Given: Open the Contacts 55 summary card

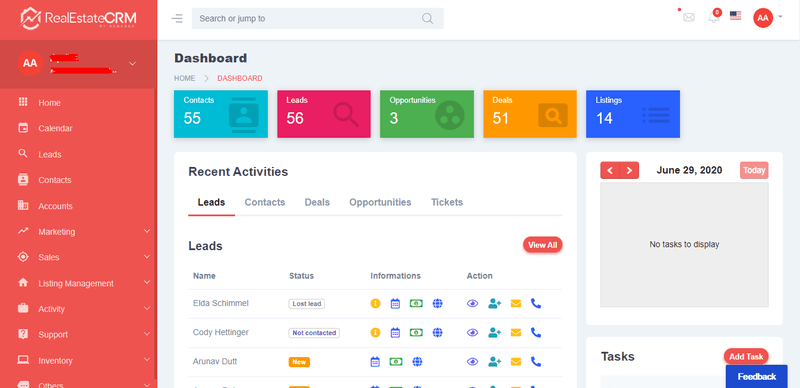Looking at the screenshot, I should pos(220,114).
